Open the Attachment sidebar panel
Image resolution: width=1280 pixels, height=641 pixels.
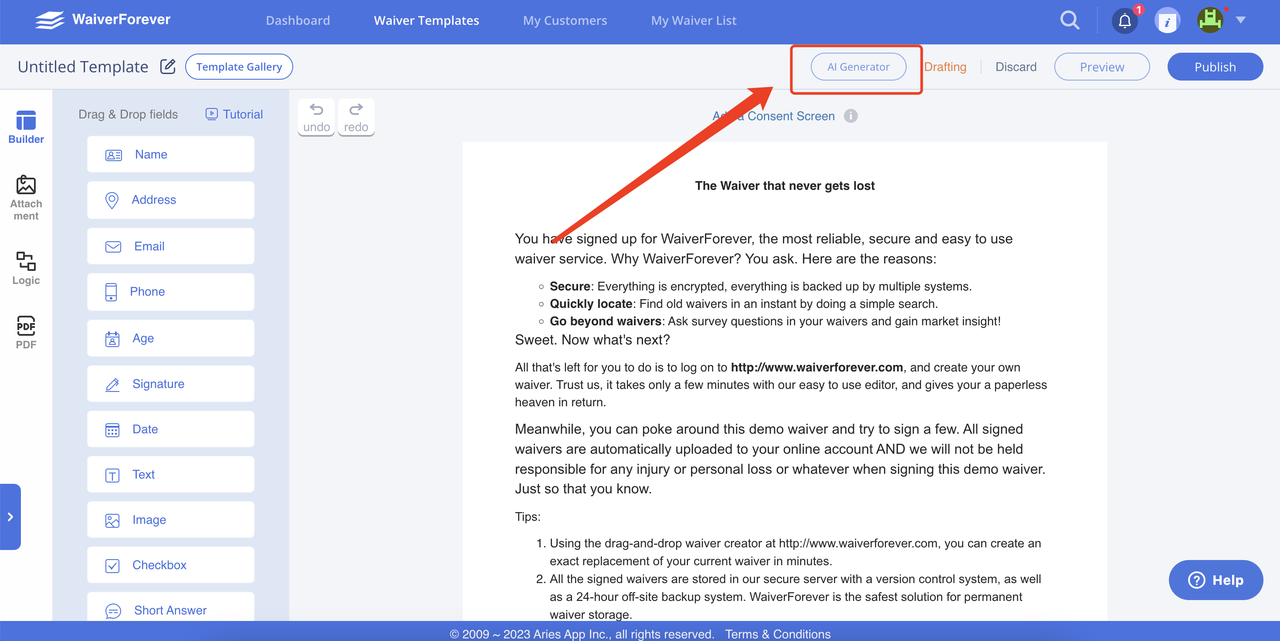[x=26, y=197]
